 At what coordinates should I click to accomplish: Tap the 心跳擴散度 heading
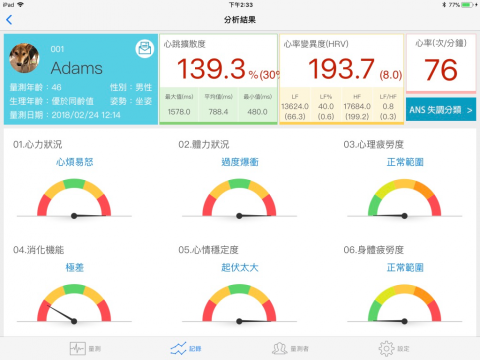tap(184, 44)
